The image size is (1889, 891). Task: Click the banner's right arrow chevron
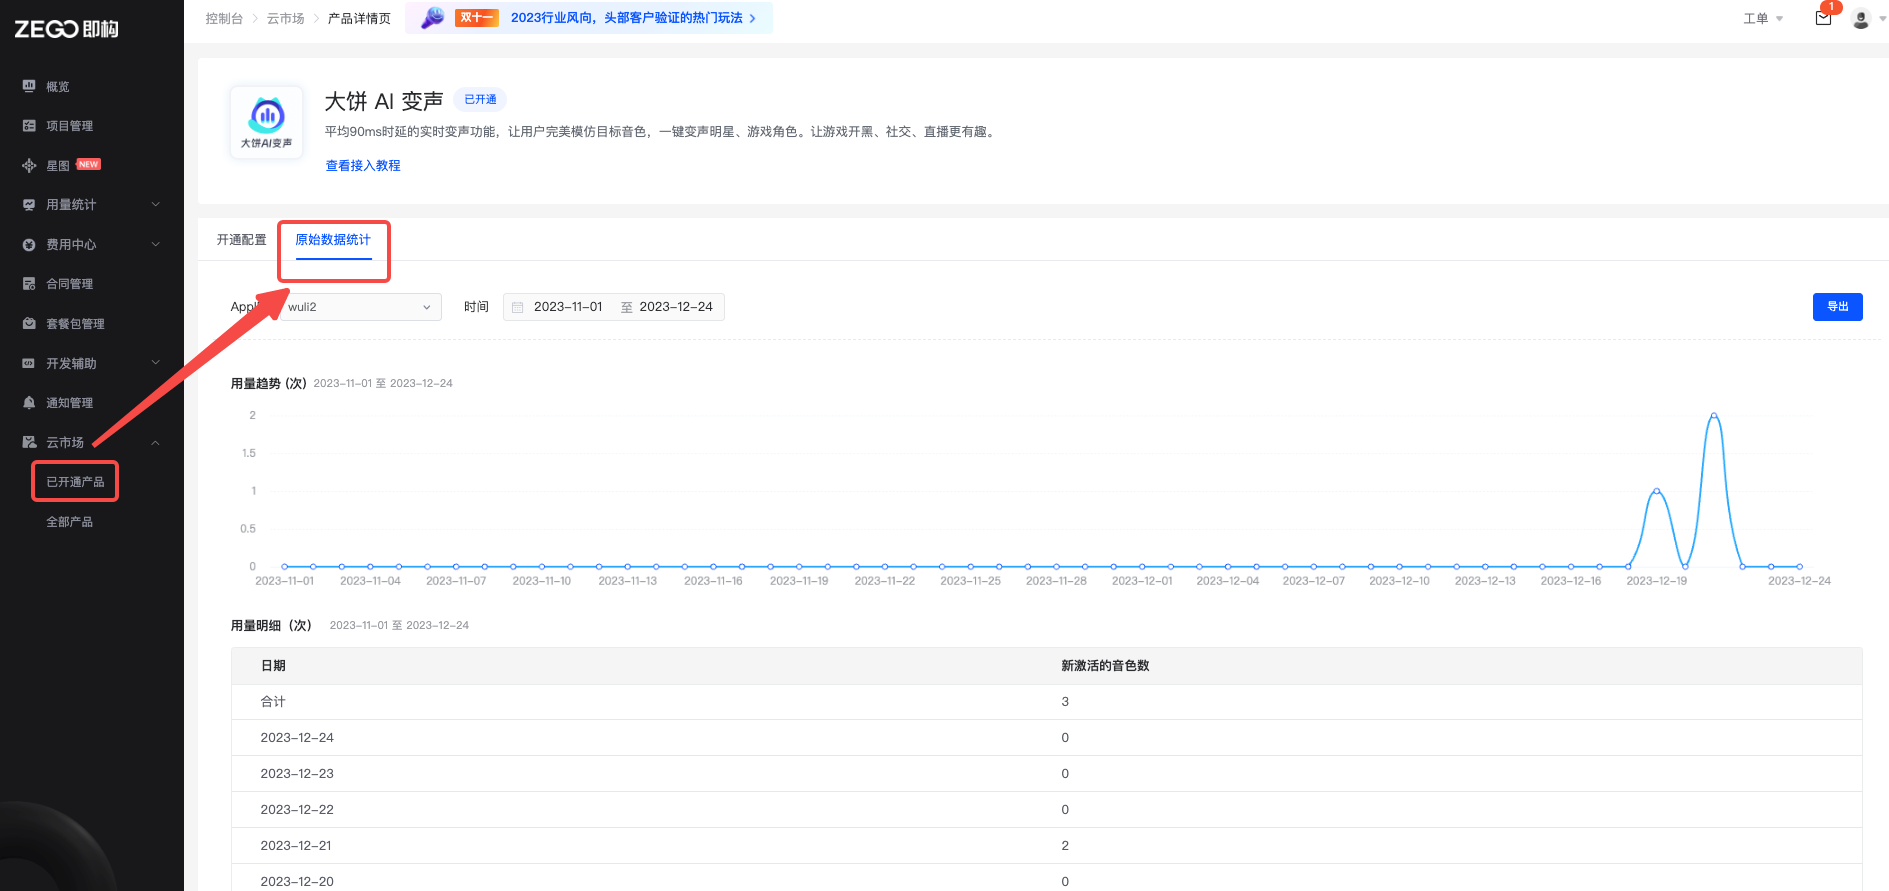coord(752,18)
